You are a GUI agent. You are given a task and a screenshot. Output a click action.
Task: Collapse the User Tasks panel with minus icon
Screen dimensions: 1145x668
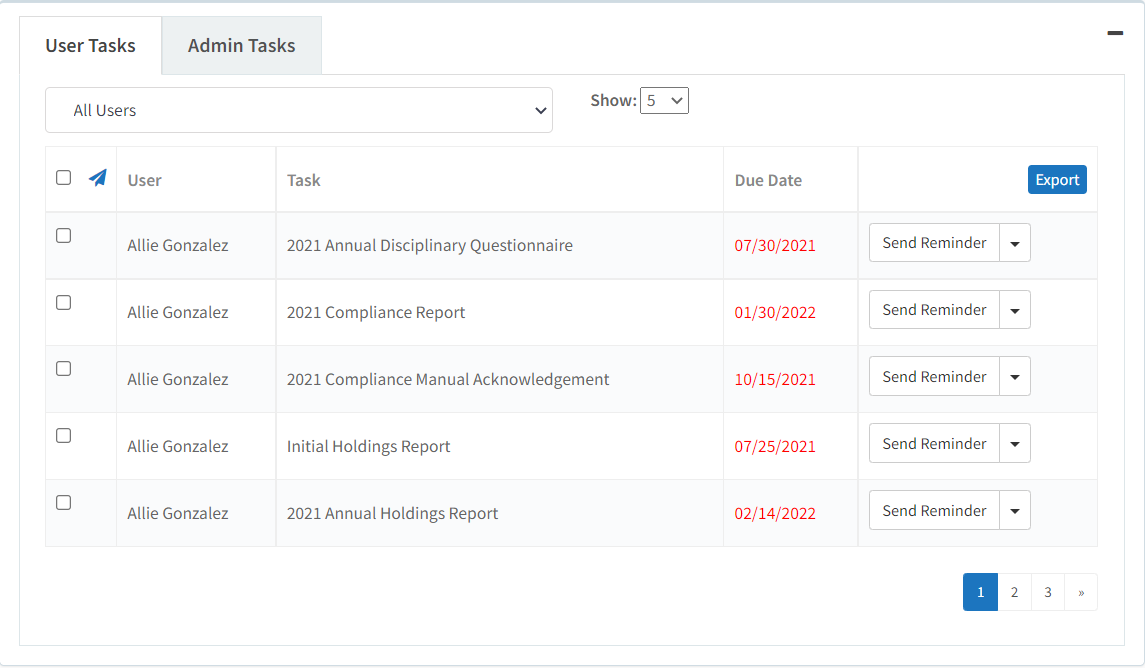[x=1114, y=32]
